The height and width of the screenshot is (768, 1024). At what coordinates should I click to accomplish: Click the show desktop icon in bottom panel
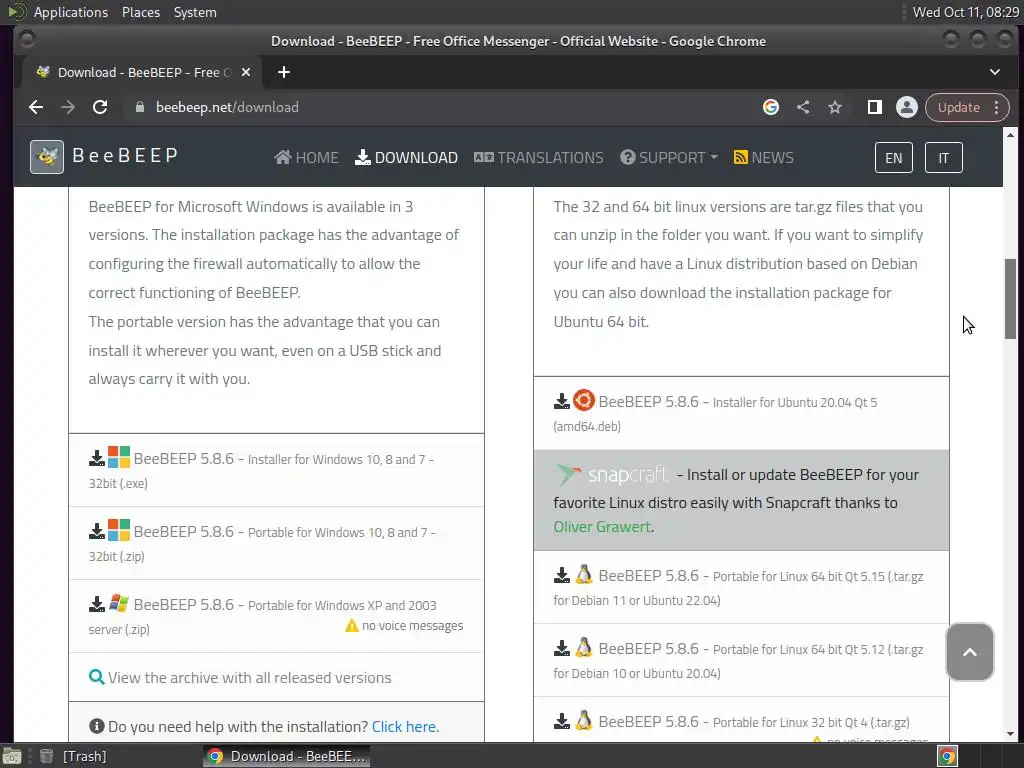12,756
